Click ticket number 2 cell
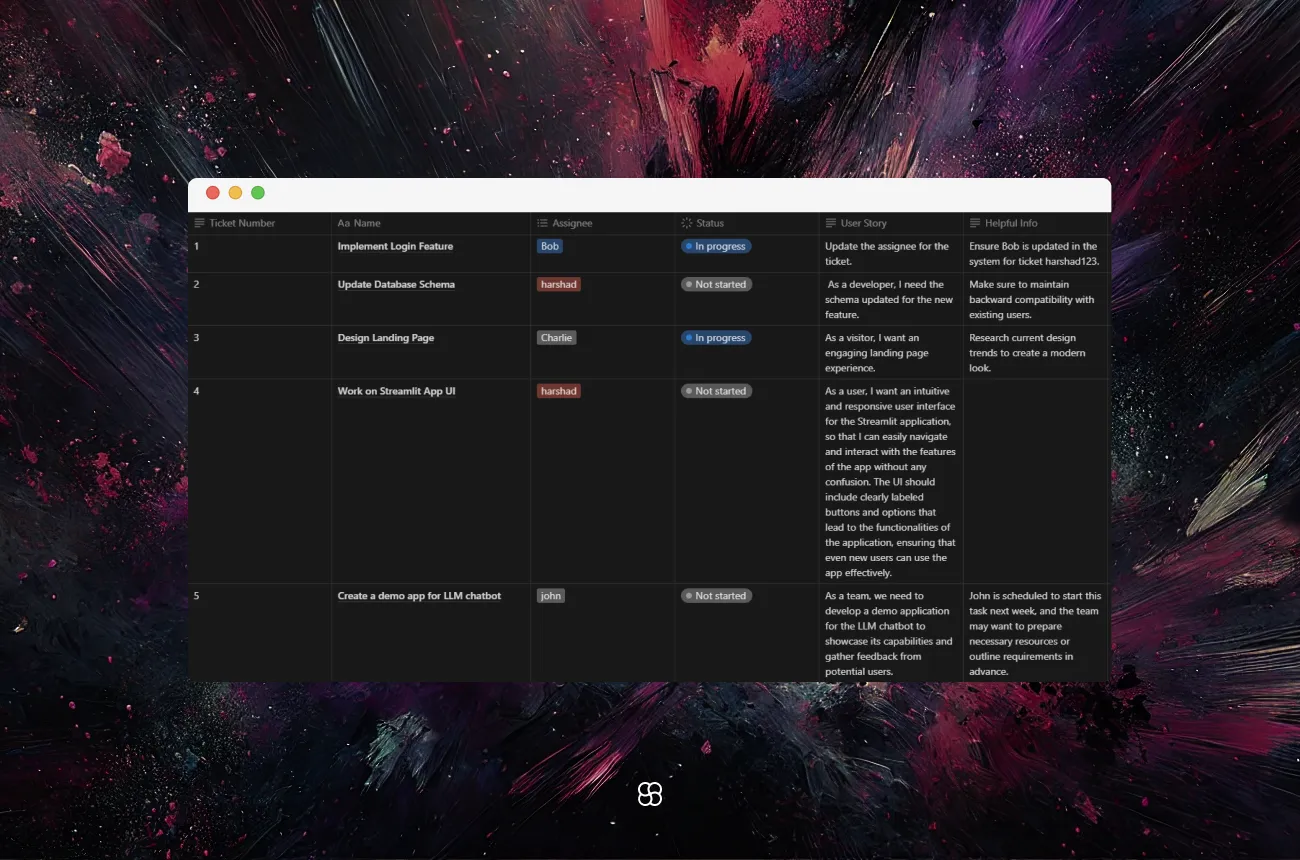This screenshot has height=860, width=1300. click(x=260, y=299)
